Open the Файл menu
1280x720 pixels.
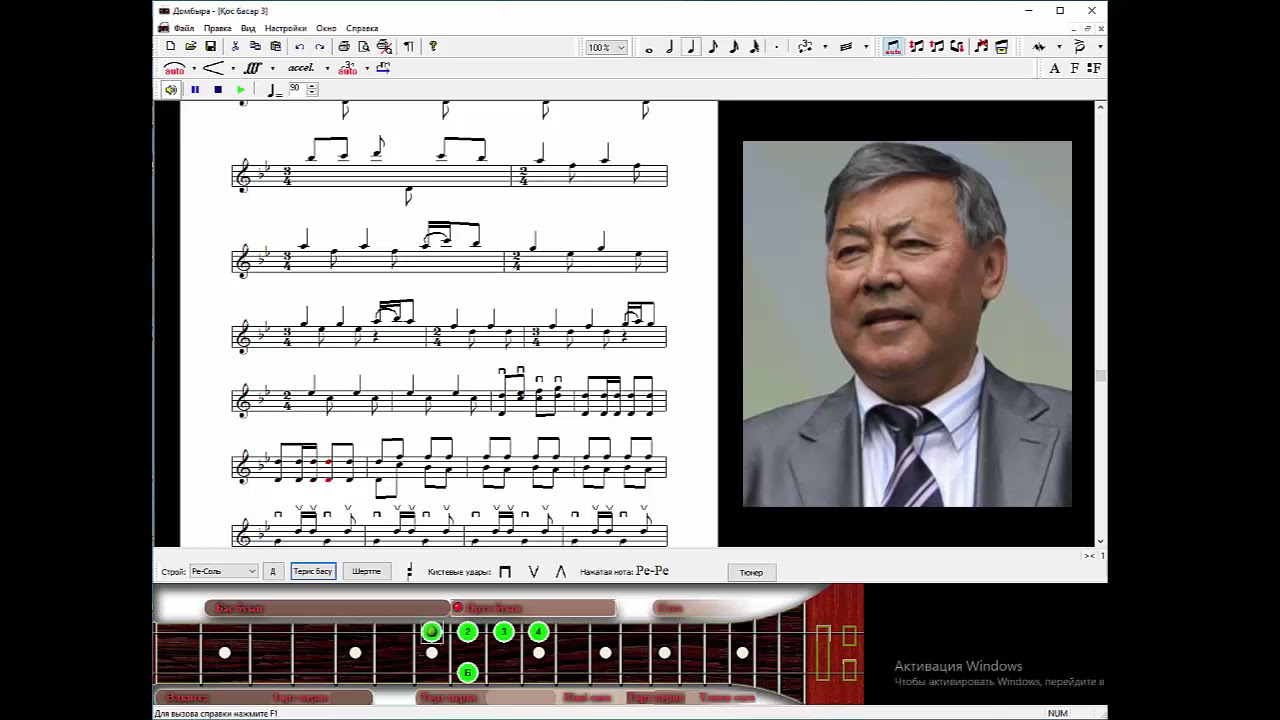point(184,28)
